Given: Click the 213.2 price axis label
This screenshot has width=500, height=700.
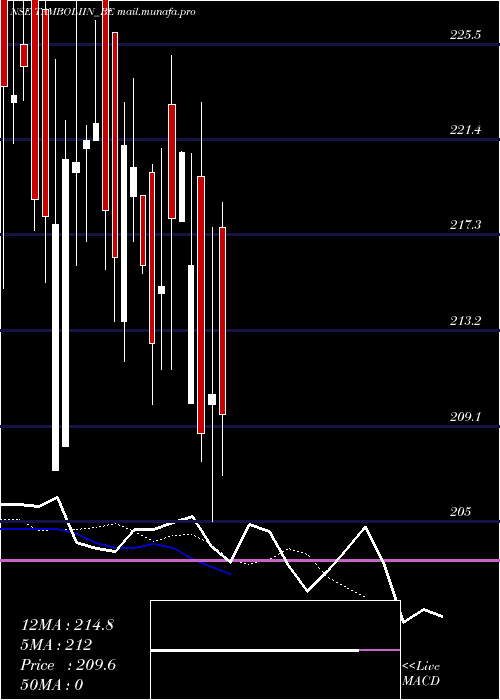Looking at the screenshot, I should [x=465, y=321].
